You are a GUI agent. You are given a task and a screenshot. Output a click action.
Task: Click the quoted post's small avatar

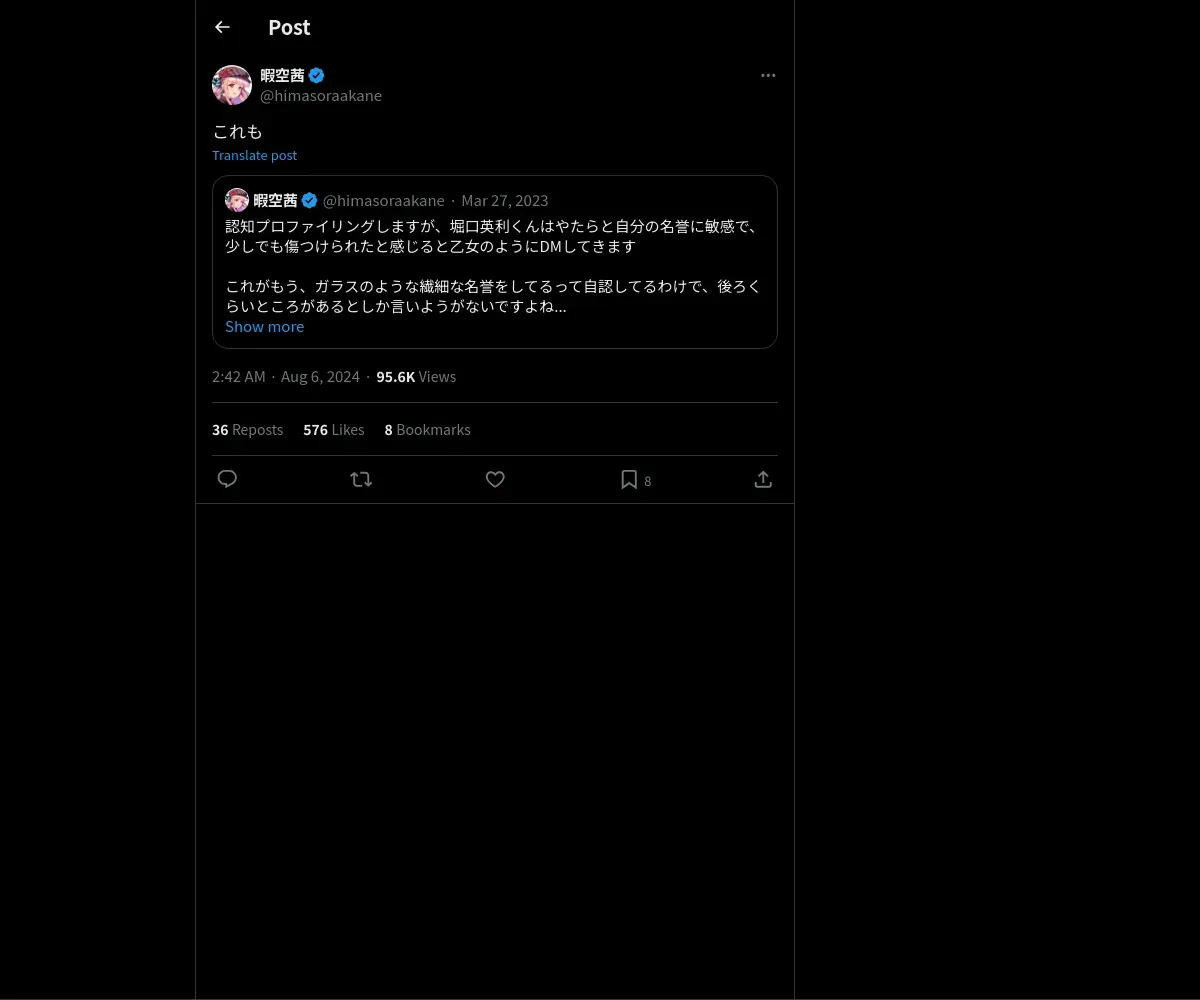pyautogui.click(x=237, y=200)
